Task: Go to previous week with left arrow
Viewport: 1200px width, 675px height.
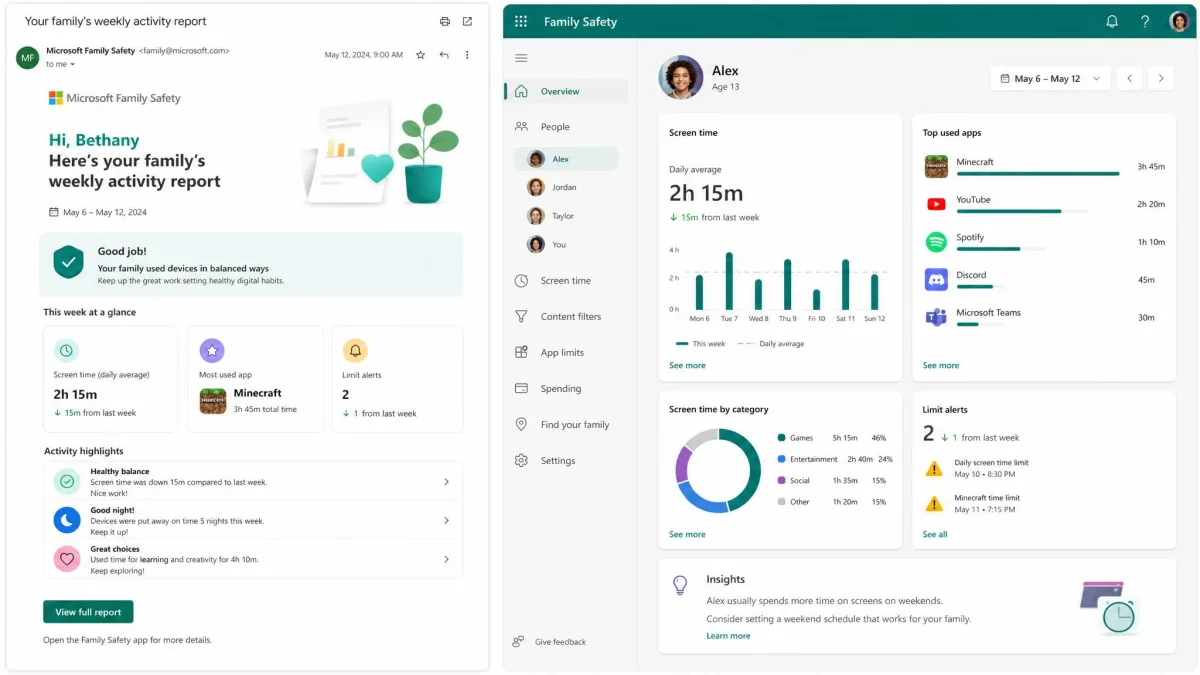Action: 1130,78
